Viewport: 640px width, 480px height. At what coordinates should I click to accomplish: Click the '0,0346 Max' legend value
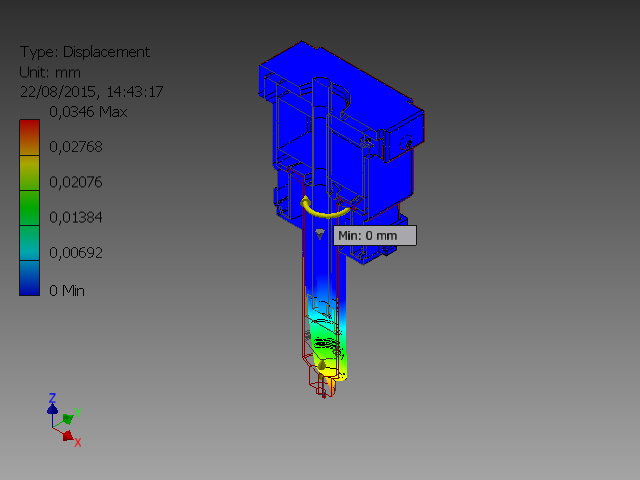(x=88, y=111)
